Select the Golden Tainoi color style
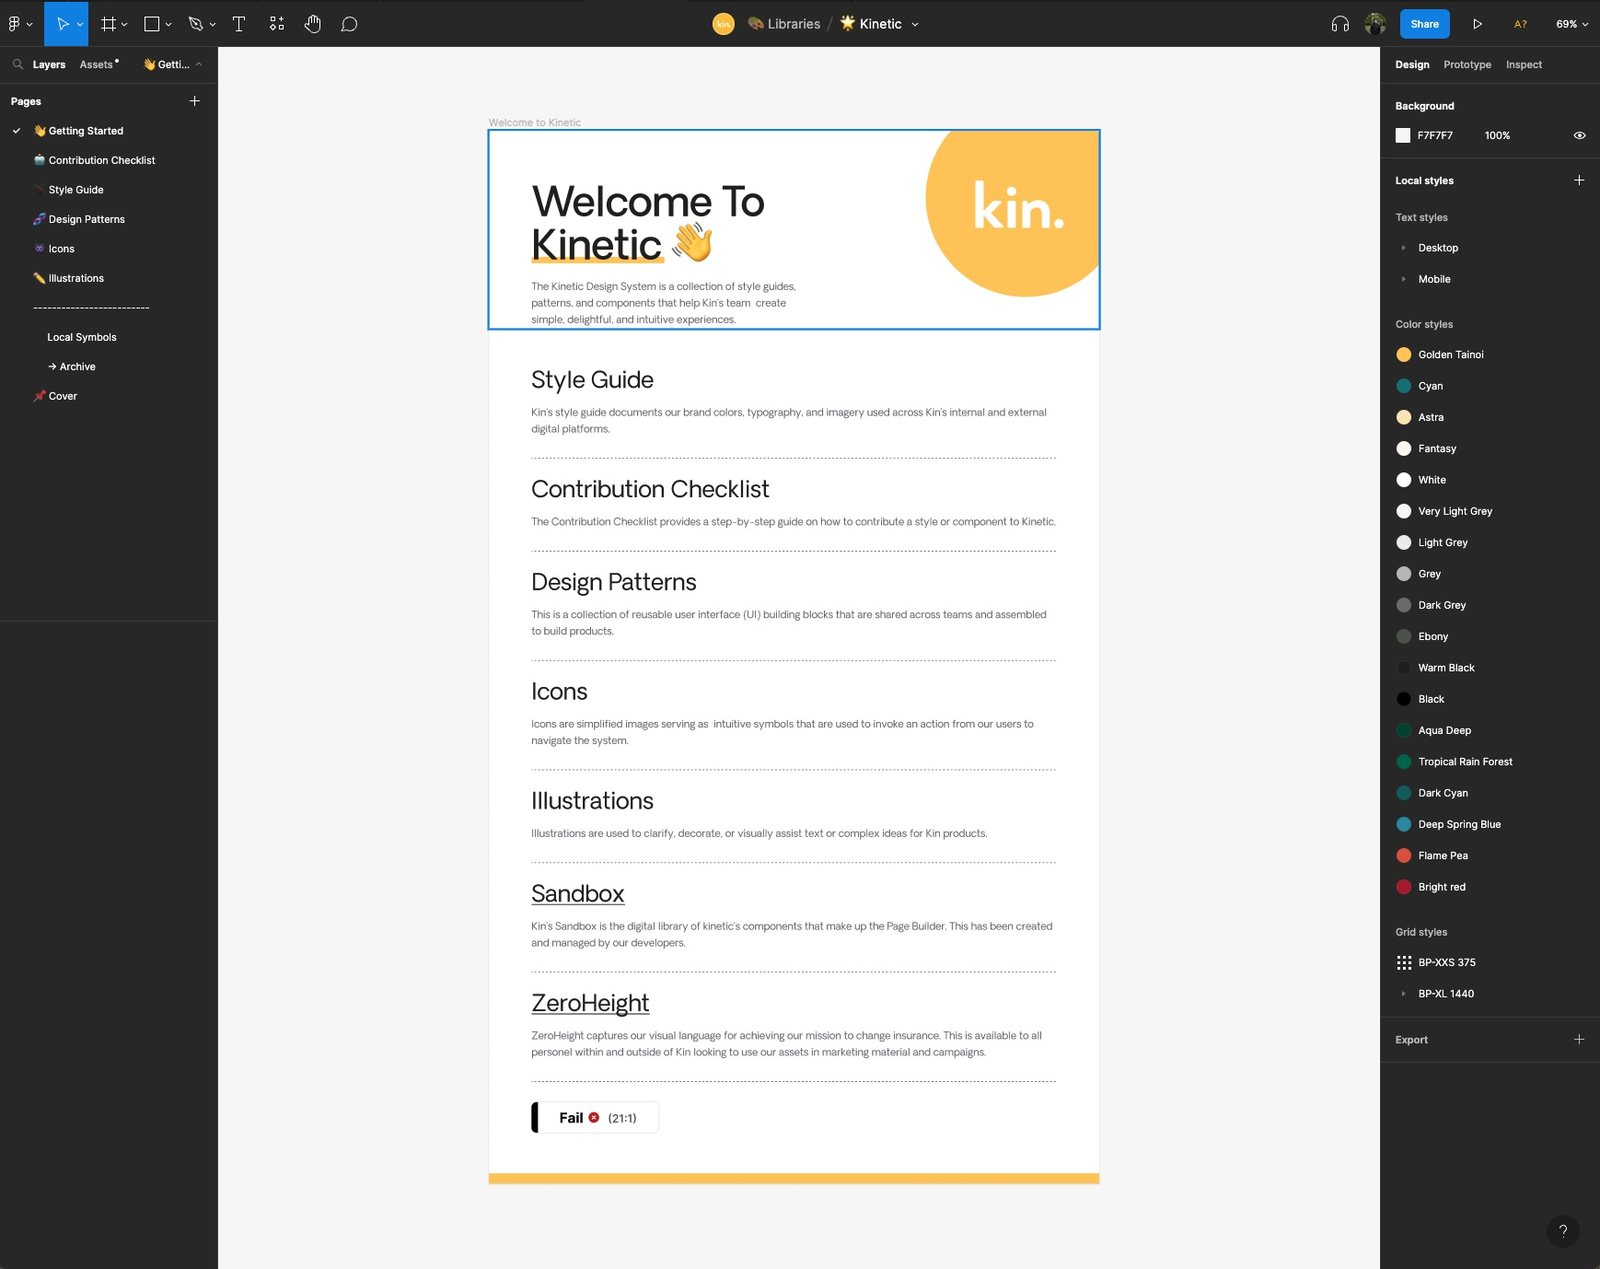Image resolution: width=1600 pixels, height=1269 pixels. [1450, 354]
